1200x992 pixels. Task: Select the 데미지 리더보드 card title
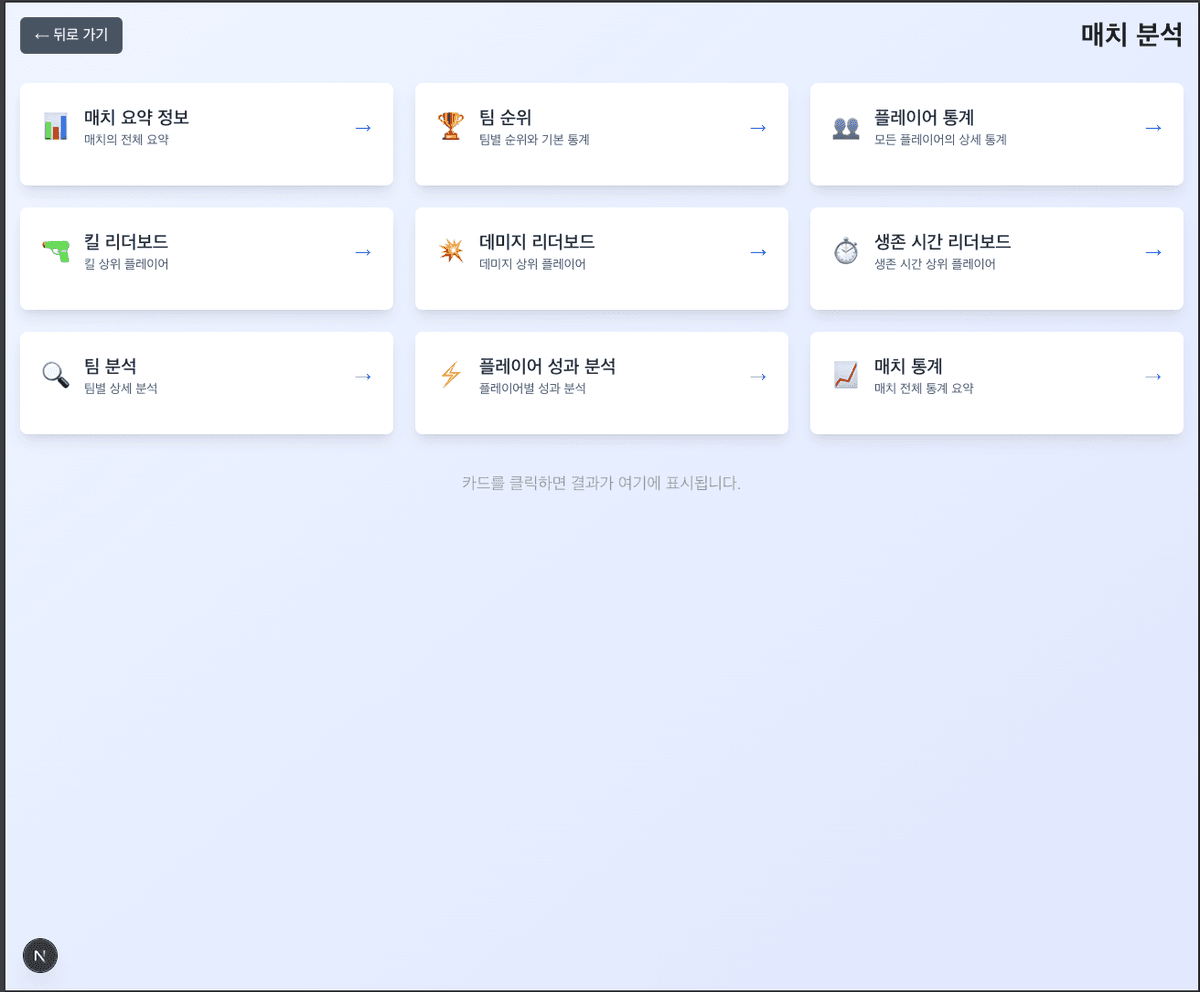(x=537, y=242)
